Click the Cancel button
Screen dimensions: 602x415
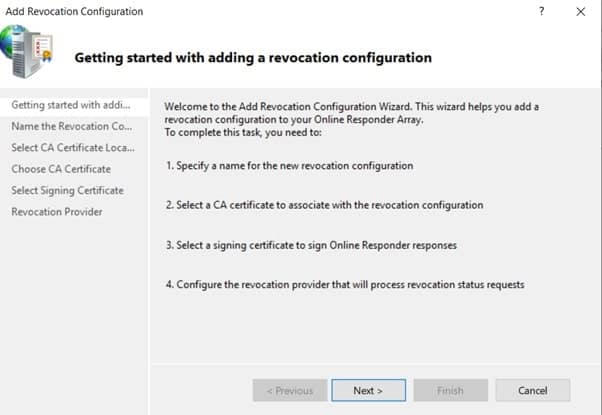[x=533, y=390]
